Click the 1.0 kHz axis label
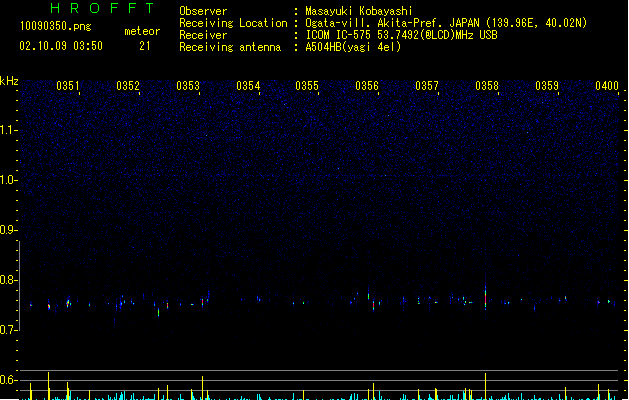This screenshot has height=400, width=629. click(9, 180)
